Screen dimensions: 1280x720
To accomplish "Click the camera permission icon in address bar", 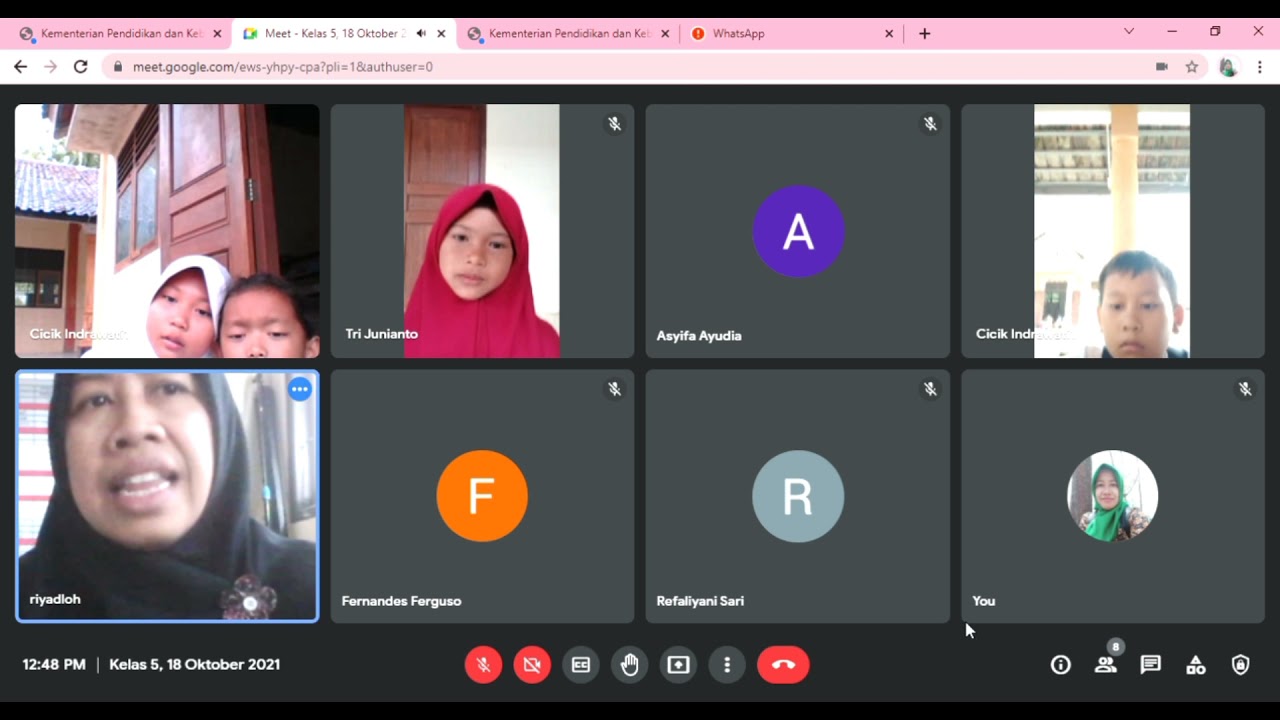I will tap(1162, 67).
